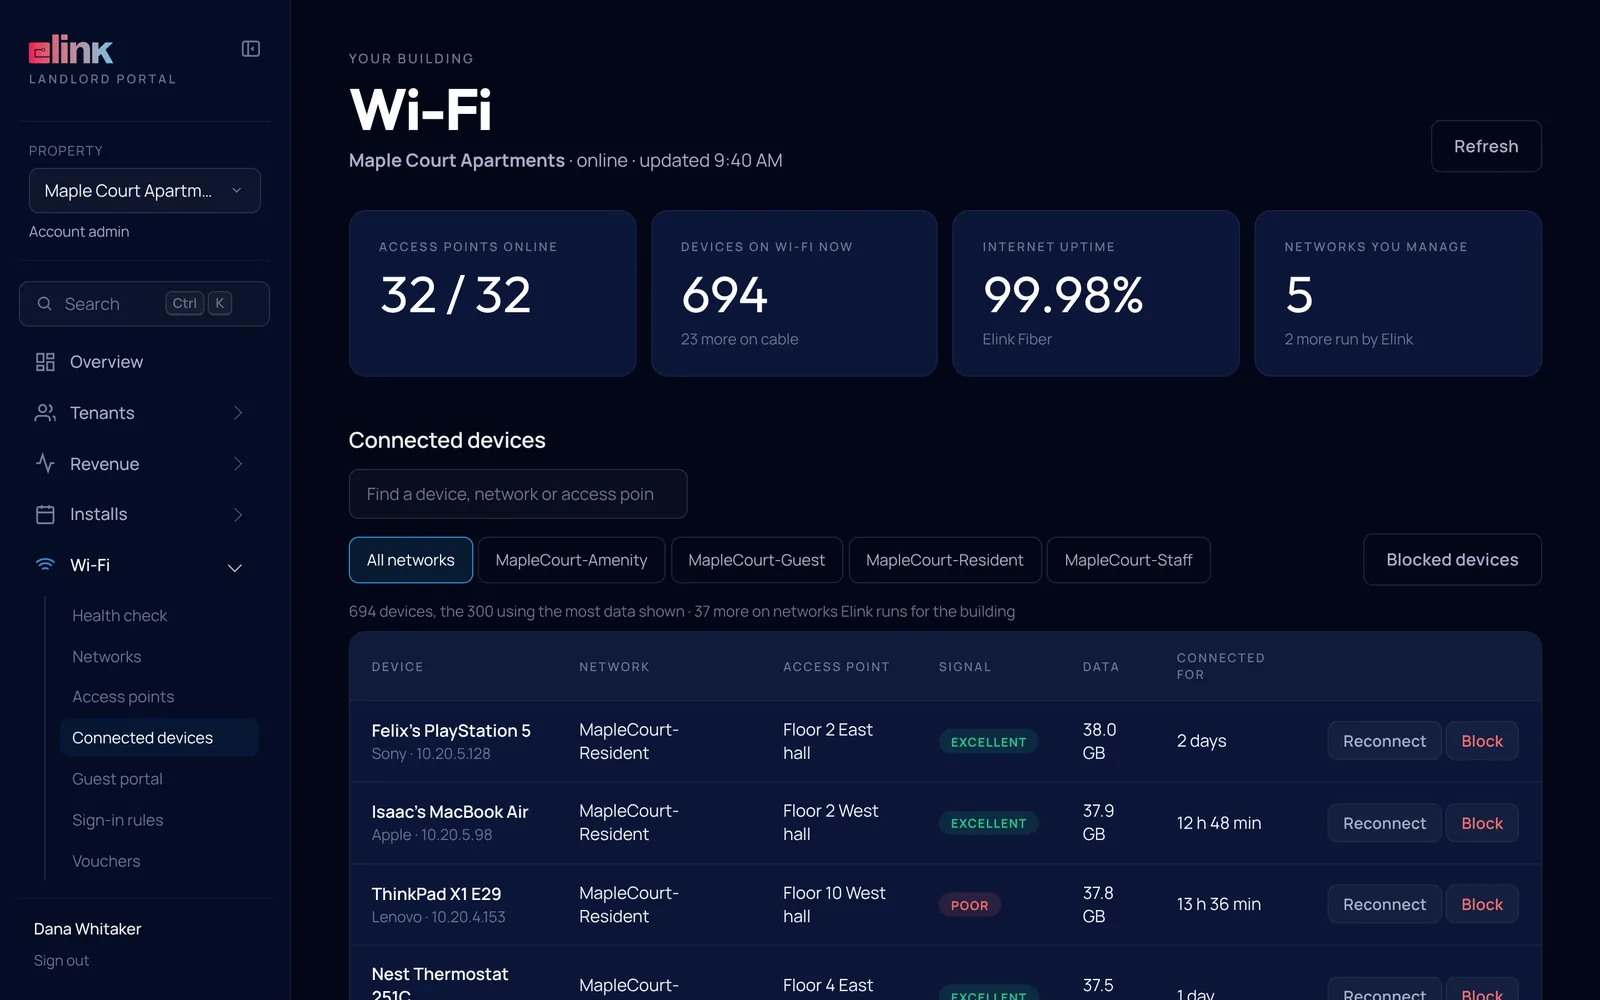Image resolution: width=1600 pixels, height=1000 pixels.
Task: Open the Vouchers page
Action: pos(106,861)
